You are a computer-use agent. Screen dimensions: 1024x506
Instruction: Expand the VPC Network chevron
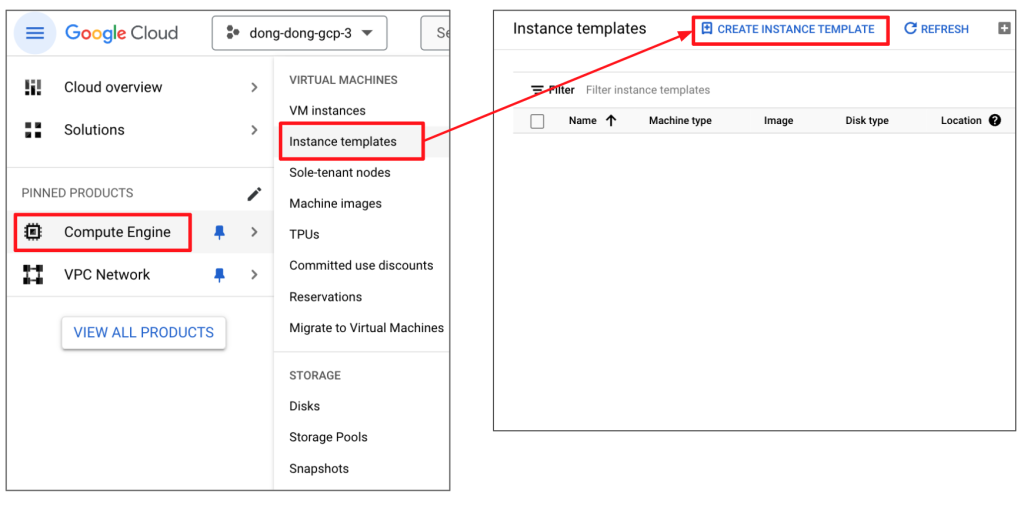[x=255, y=275]
